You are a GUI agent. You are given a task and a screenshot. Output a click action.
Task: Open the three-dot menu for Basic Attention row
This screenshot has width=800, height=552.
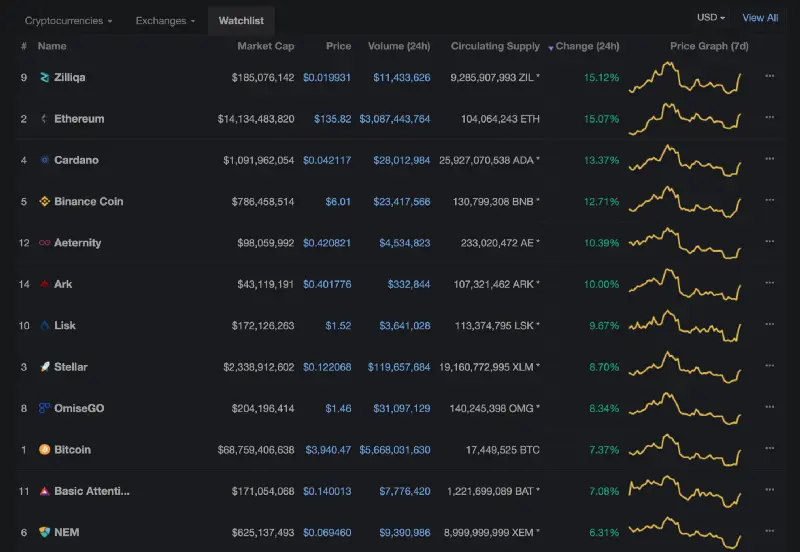pyautogui.click(x=769, y=489)
